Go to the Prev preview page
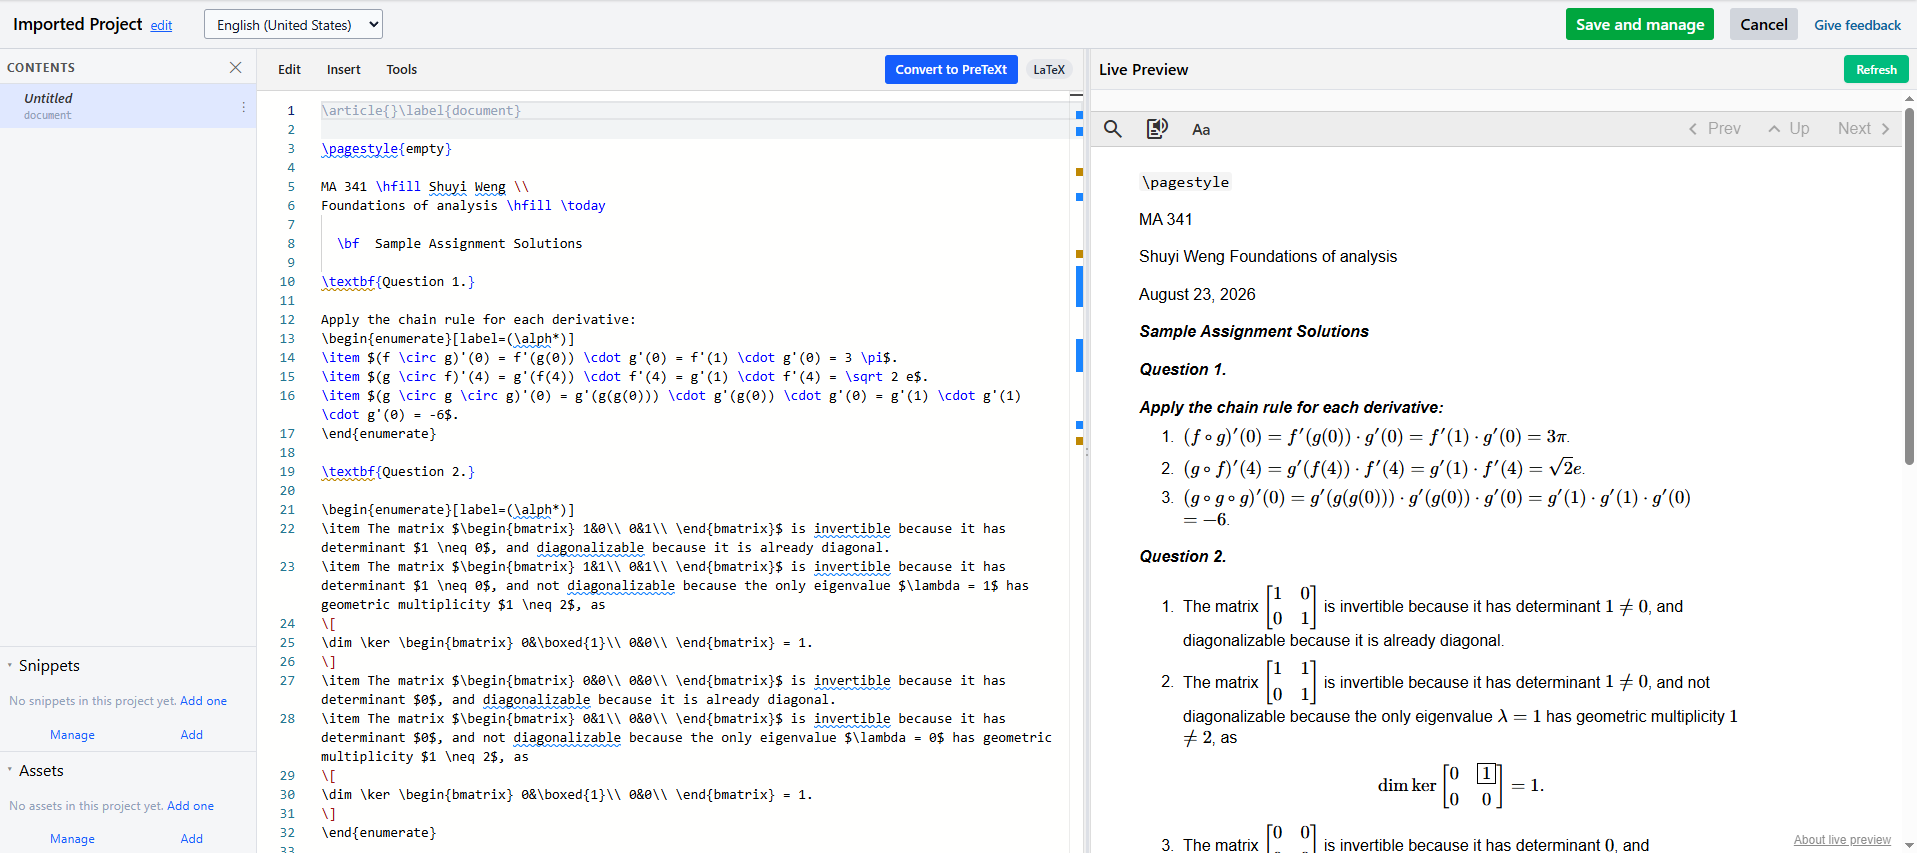 click(1714, 129)
